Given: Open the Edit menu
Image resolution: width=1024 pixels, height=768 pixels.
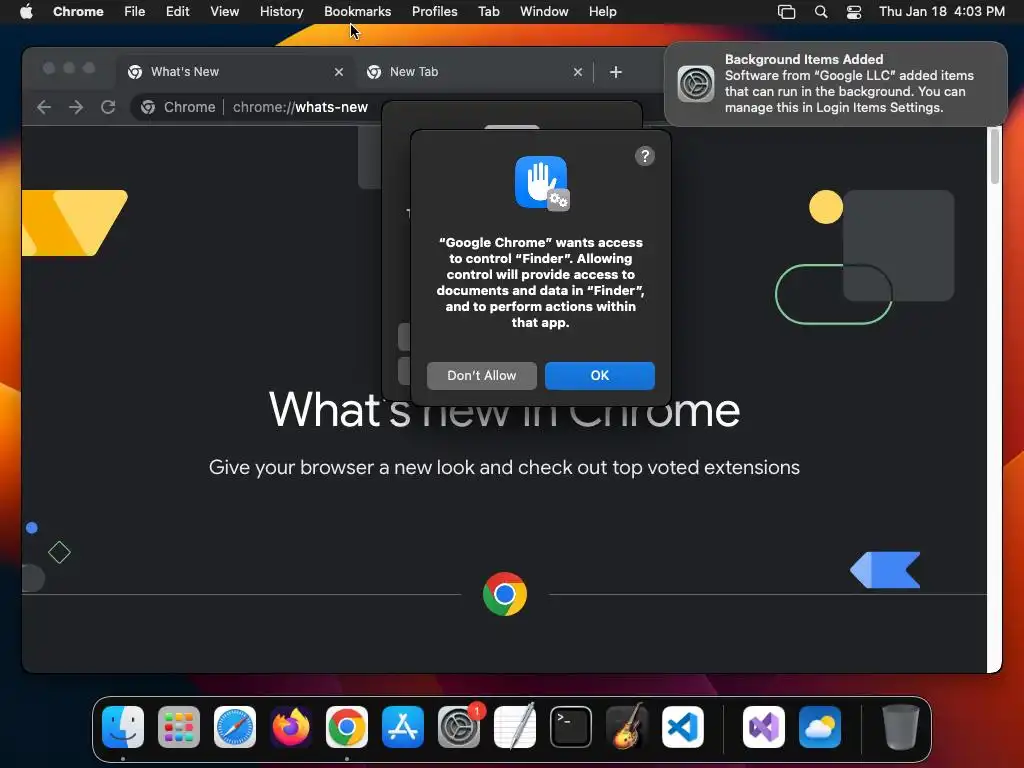Looking at the screenshot, I should pos(178,12).
